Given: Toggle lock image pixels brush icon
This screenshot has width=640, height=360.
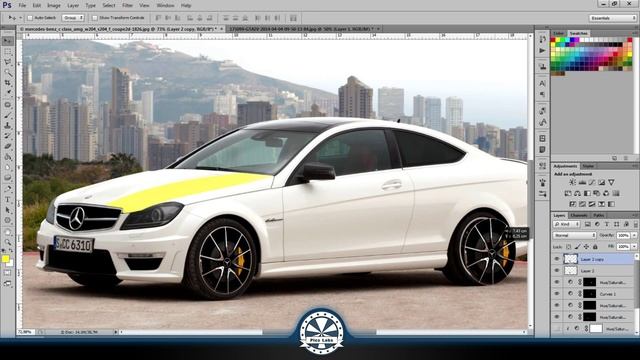Looking at the screenshot, I should 578,247.
